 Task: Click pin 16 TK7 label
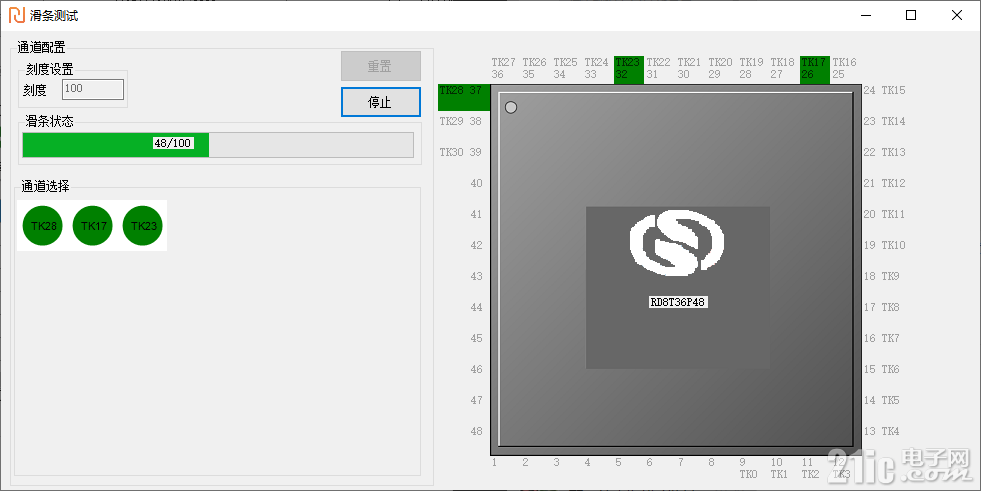(x=882, y=338)
